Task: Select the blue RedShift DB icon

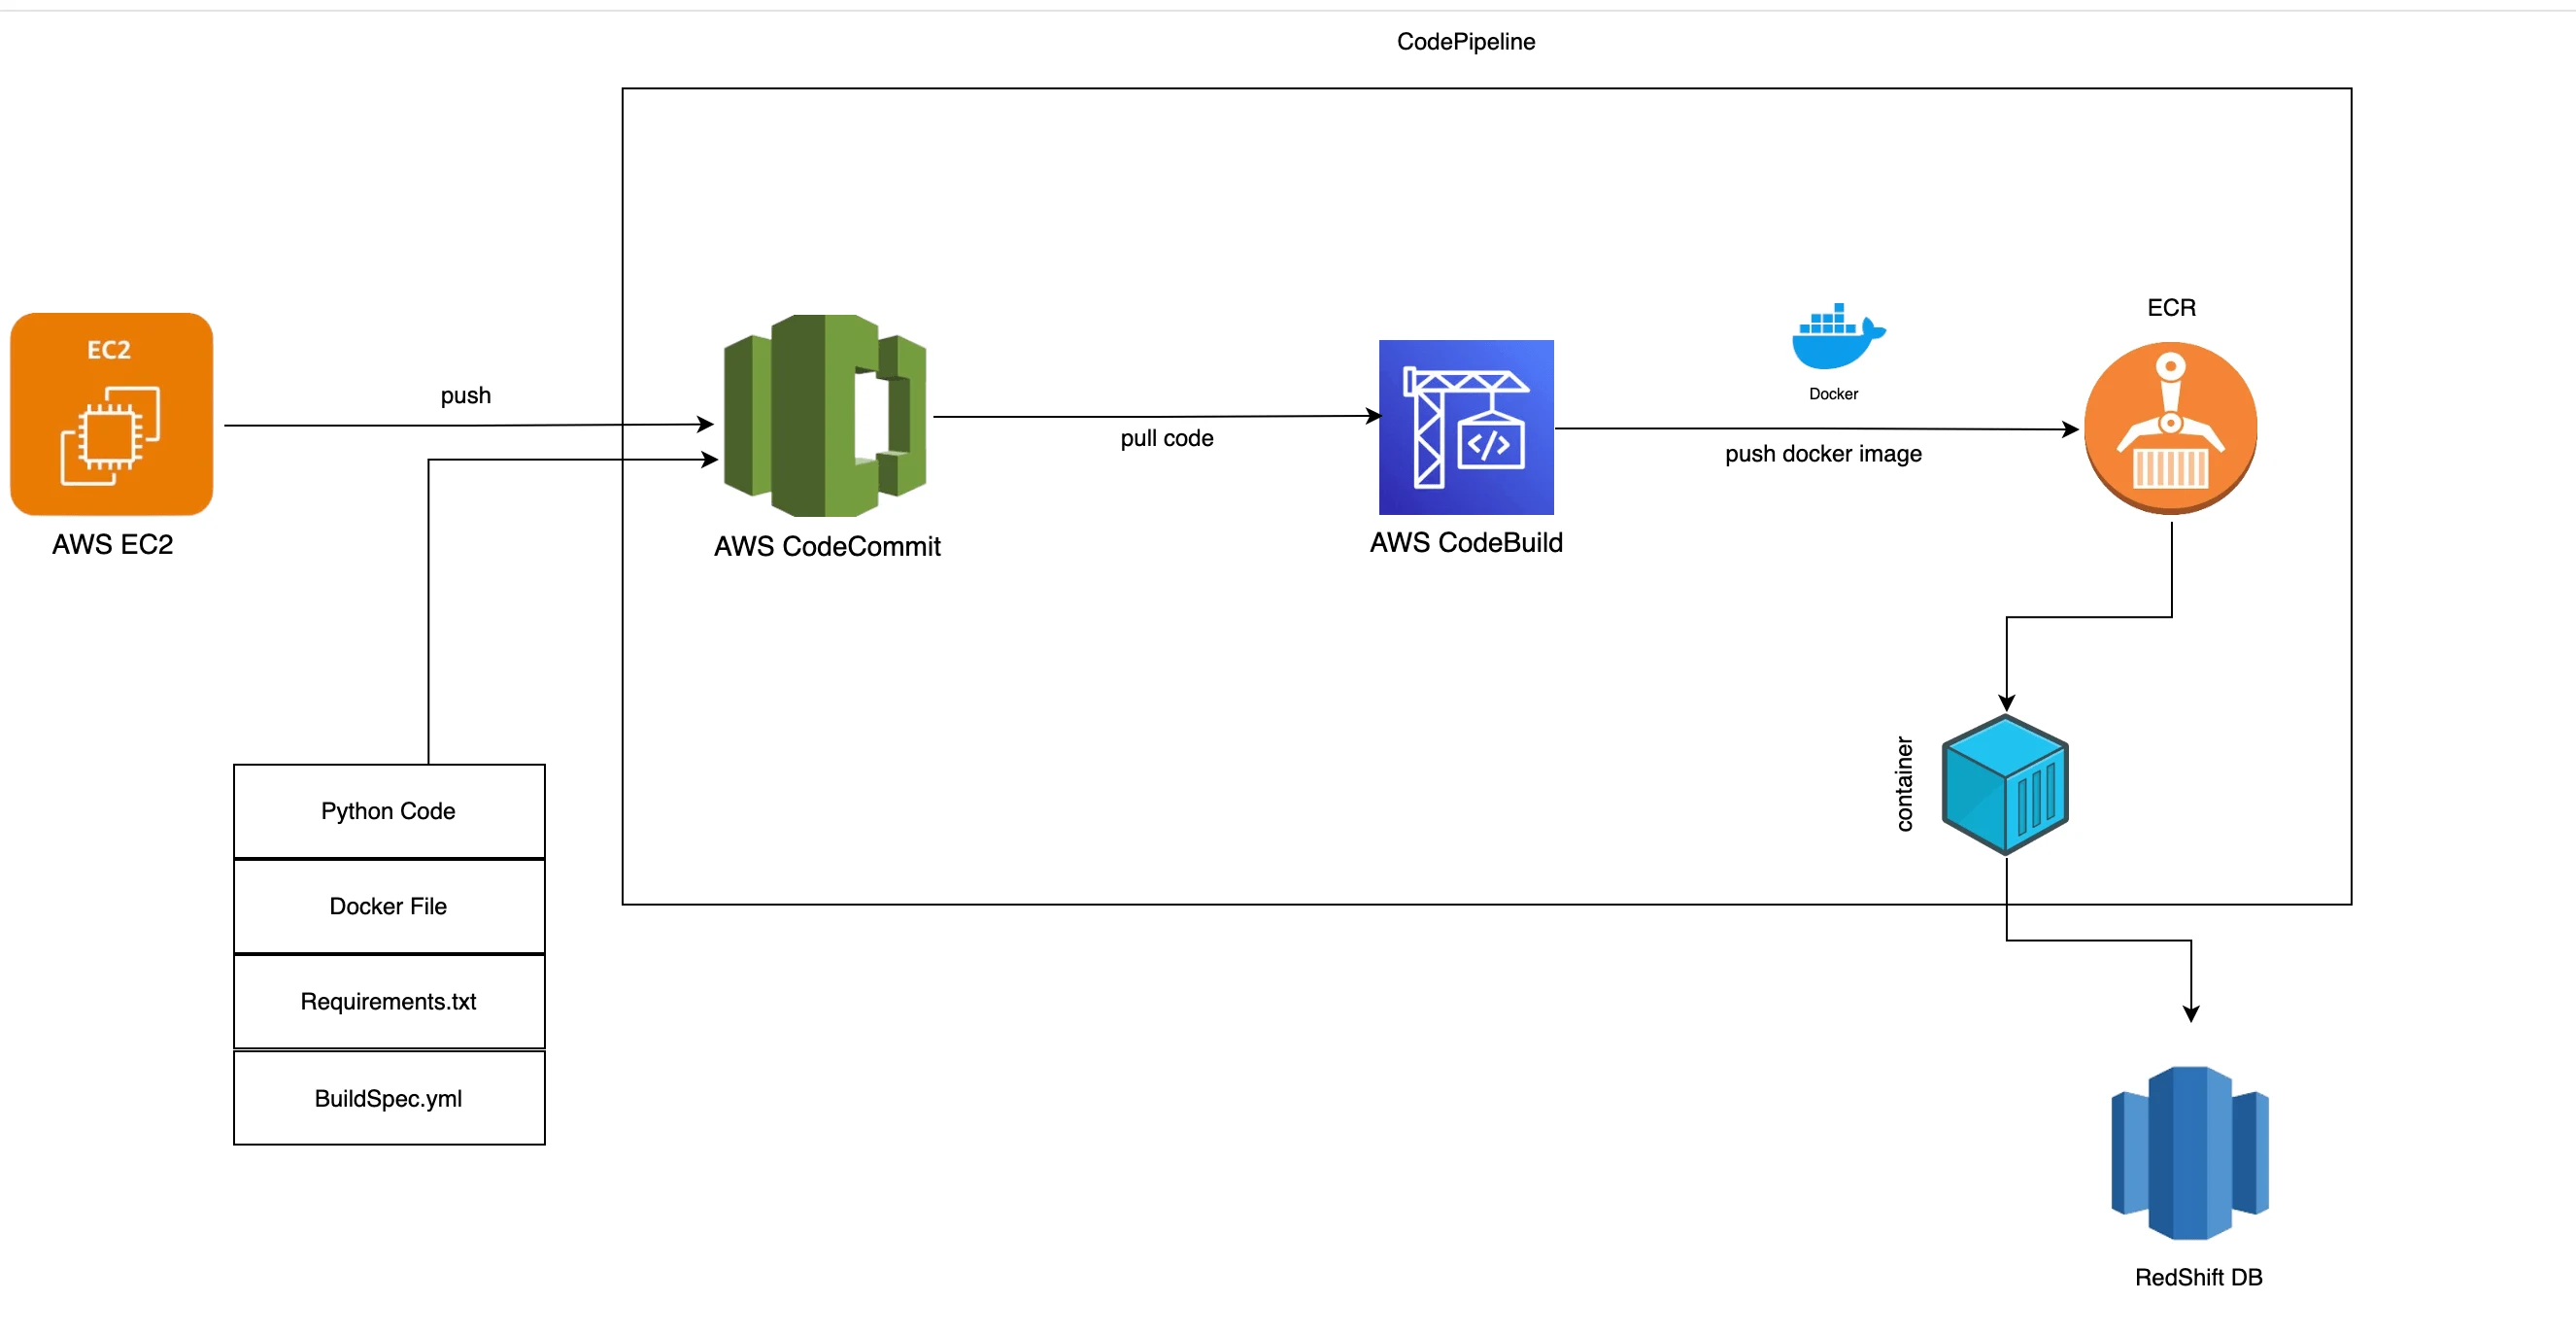Action: click(2190, 1153)
